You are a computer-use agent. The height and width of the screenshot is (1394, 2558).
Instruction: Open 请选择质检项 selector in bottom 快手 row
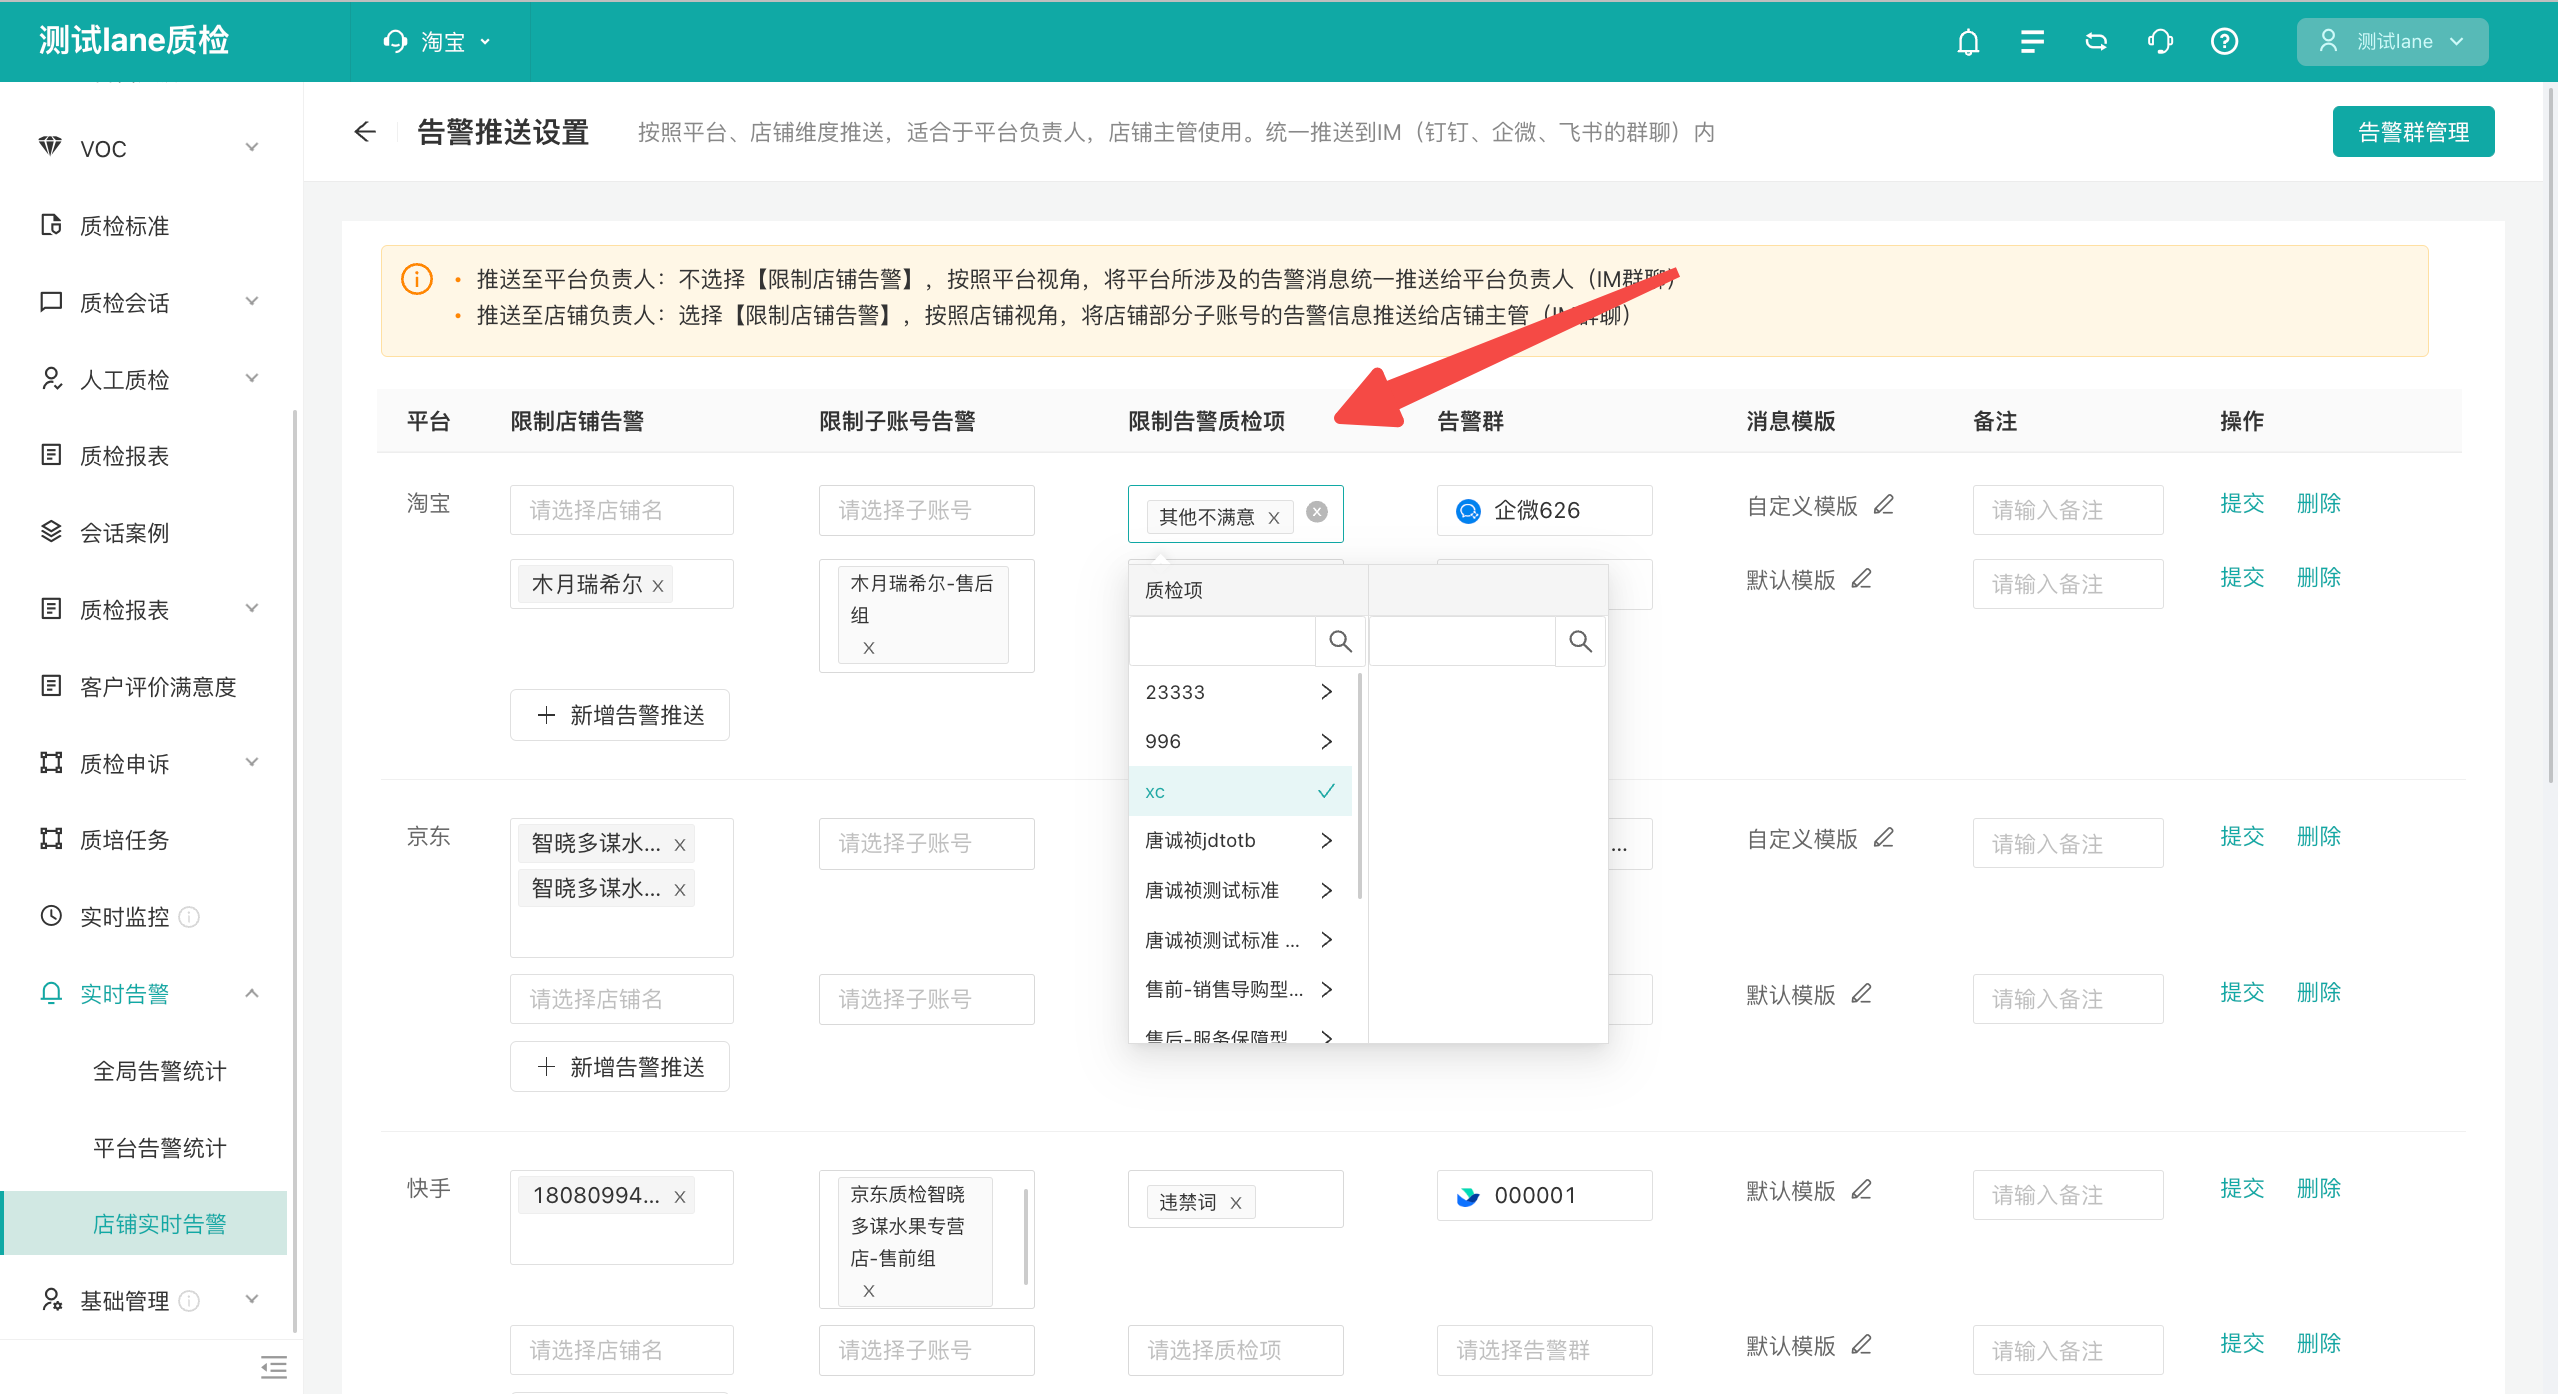1235,1350
